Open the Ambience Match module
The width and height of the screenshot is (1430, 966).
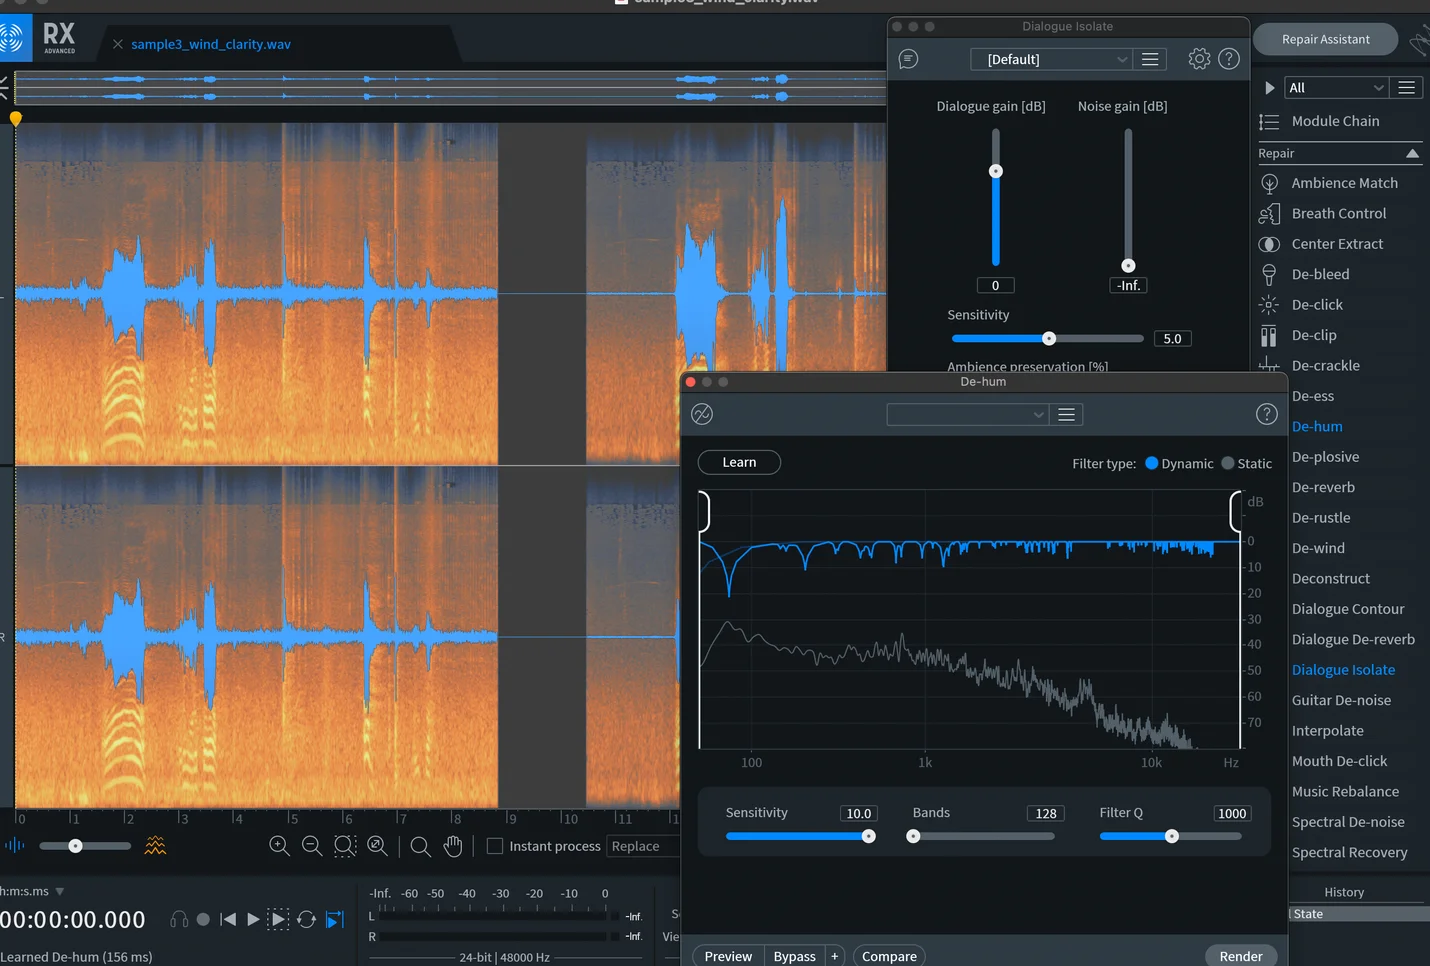coord(1345,183)
